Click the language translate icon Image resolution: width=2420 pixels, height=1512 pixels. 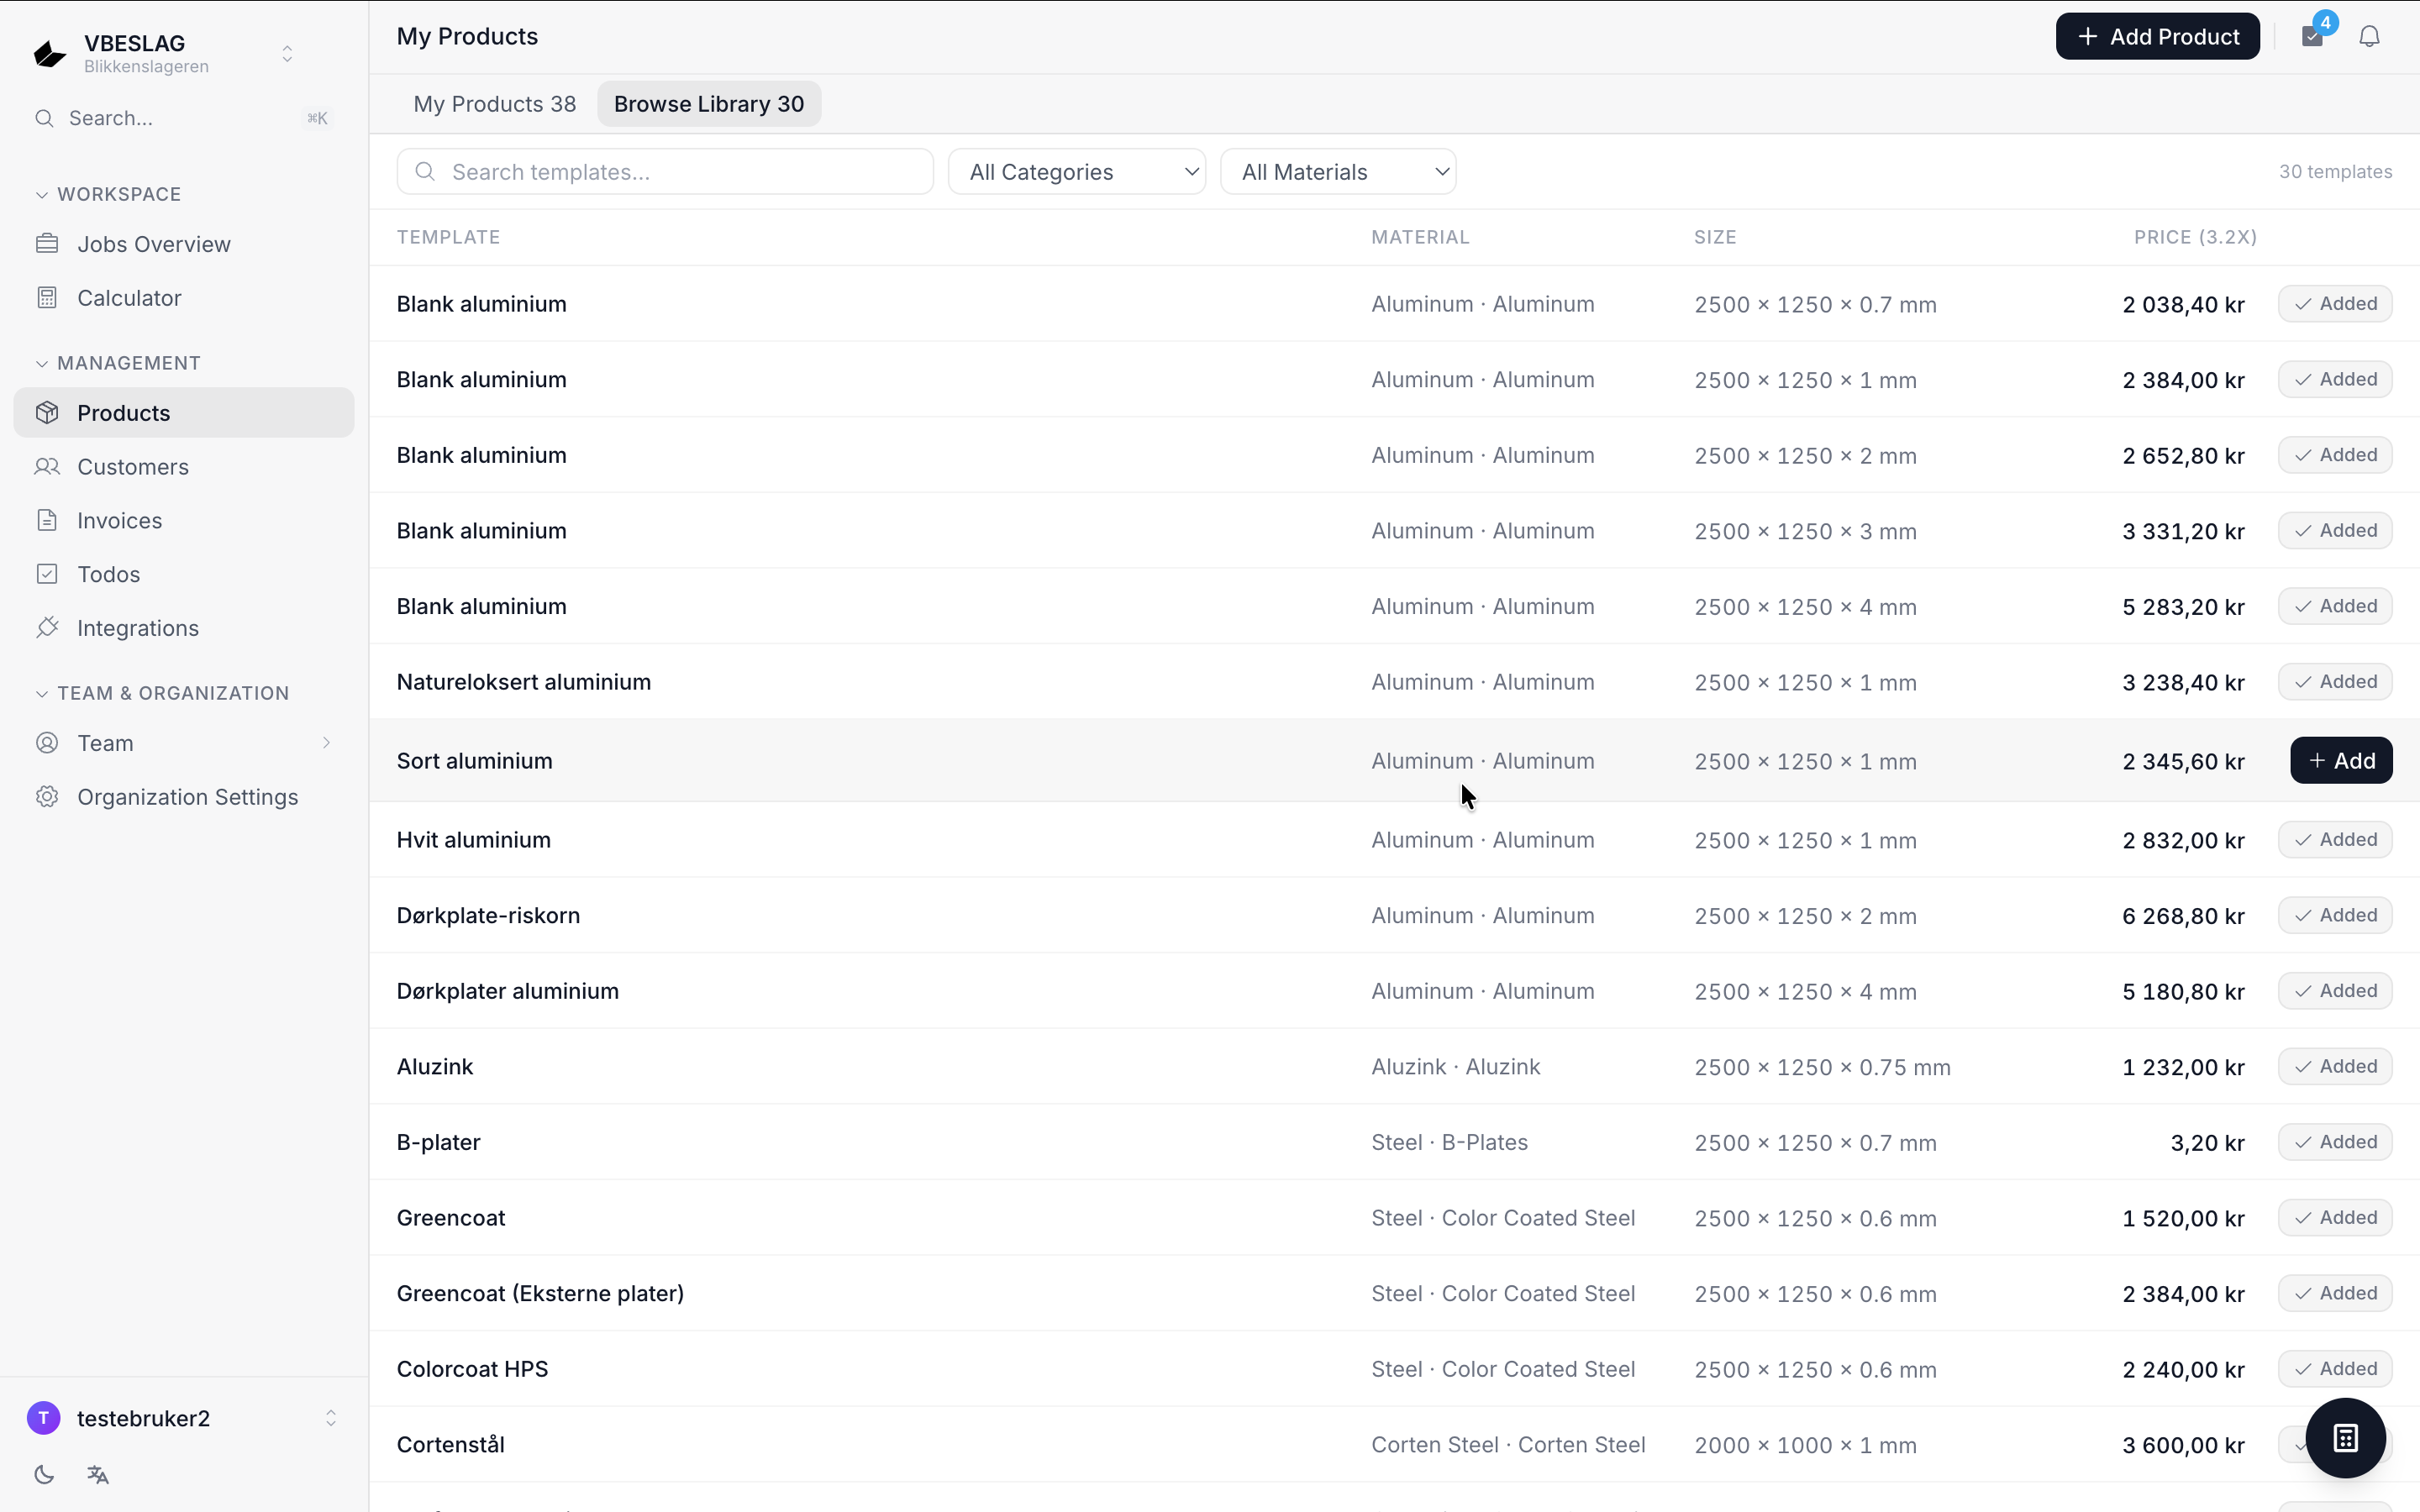(x=98, y=1474)
